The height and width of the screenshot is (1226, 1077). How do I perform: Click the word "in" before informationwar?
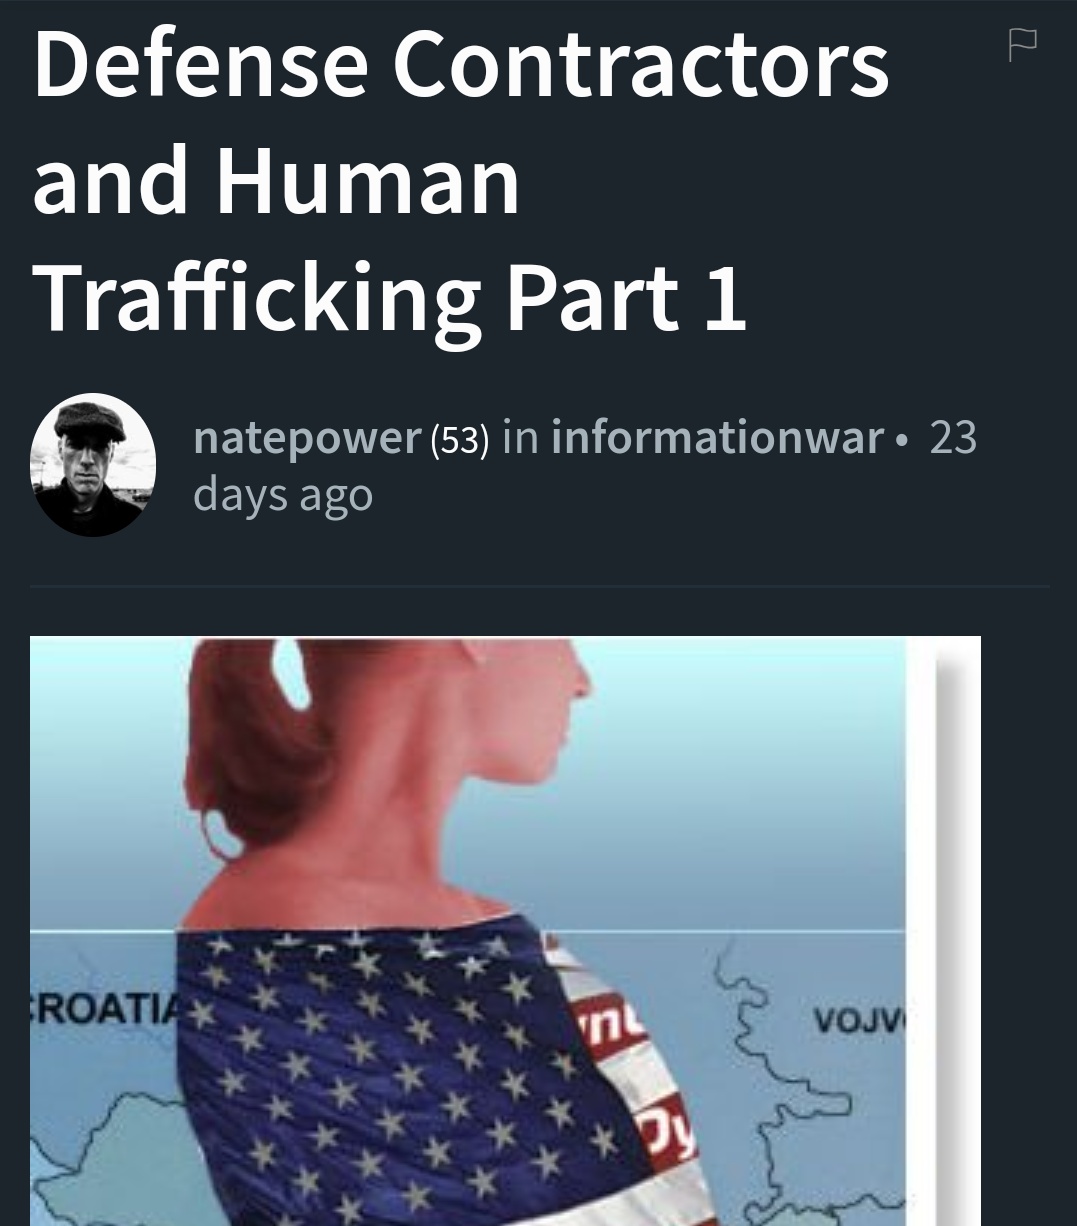[520, 437]
